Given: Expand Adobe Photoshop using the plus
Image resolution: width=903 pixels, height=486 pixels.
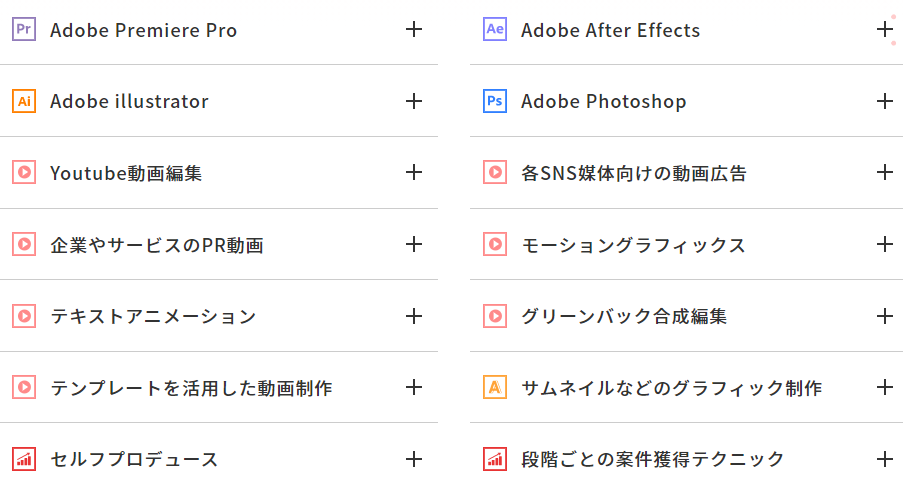Looking at the screenshot, I should point(885,101).
